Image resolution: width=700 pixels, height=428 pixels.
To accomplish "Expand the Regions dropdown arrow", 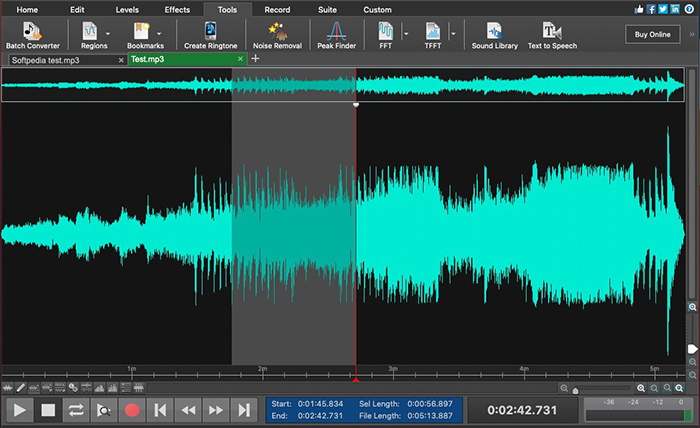I will point(108,33).
